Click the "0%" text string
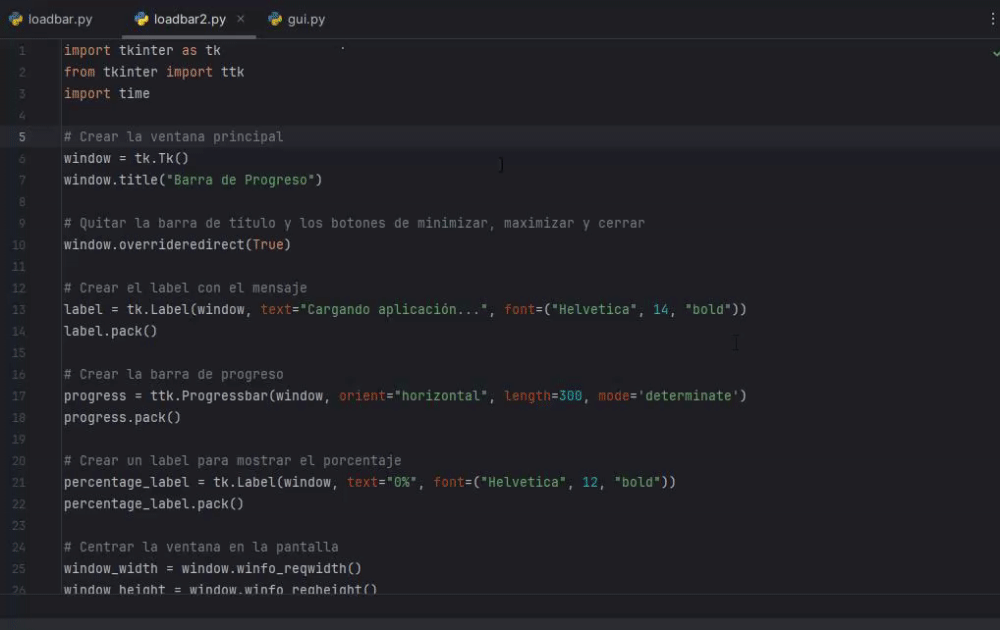Image resolution: width=1000 pixels, height=630 pixels. tap(402, 482)
